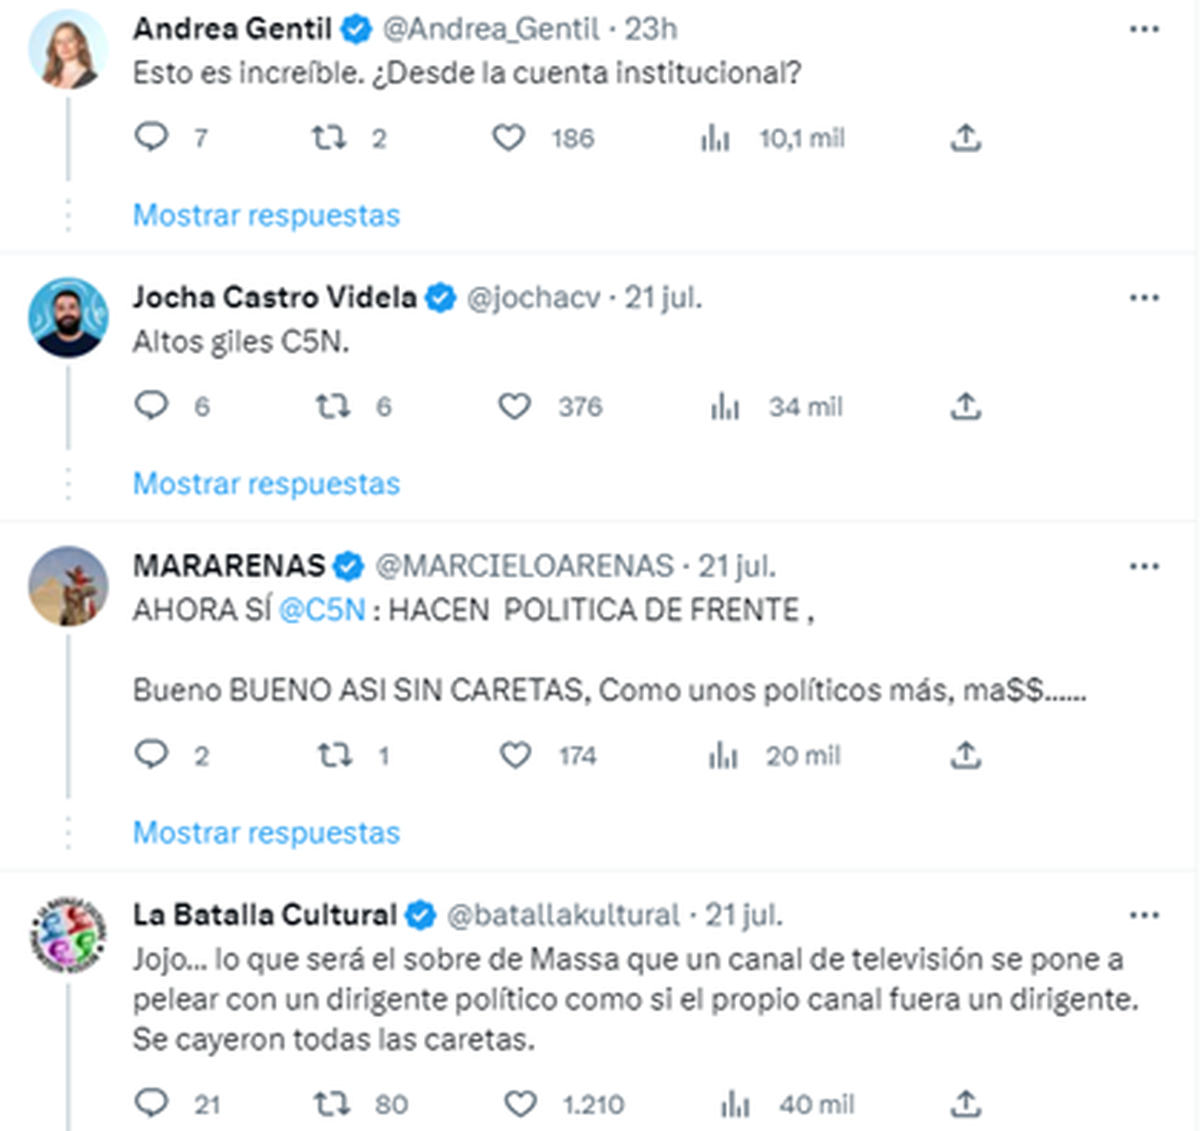Open more options for La Batalla Cultural's tweet
Screen dimensions: 1200x1131
click(x=1144, y=915)
